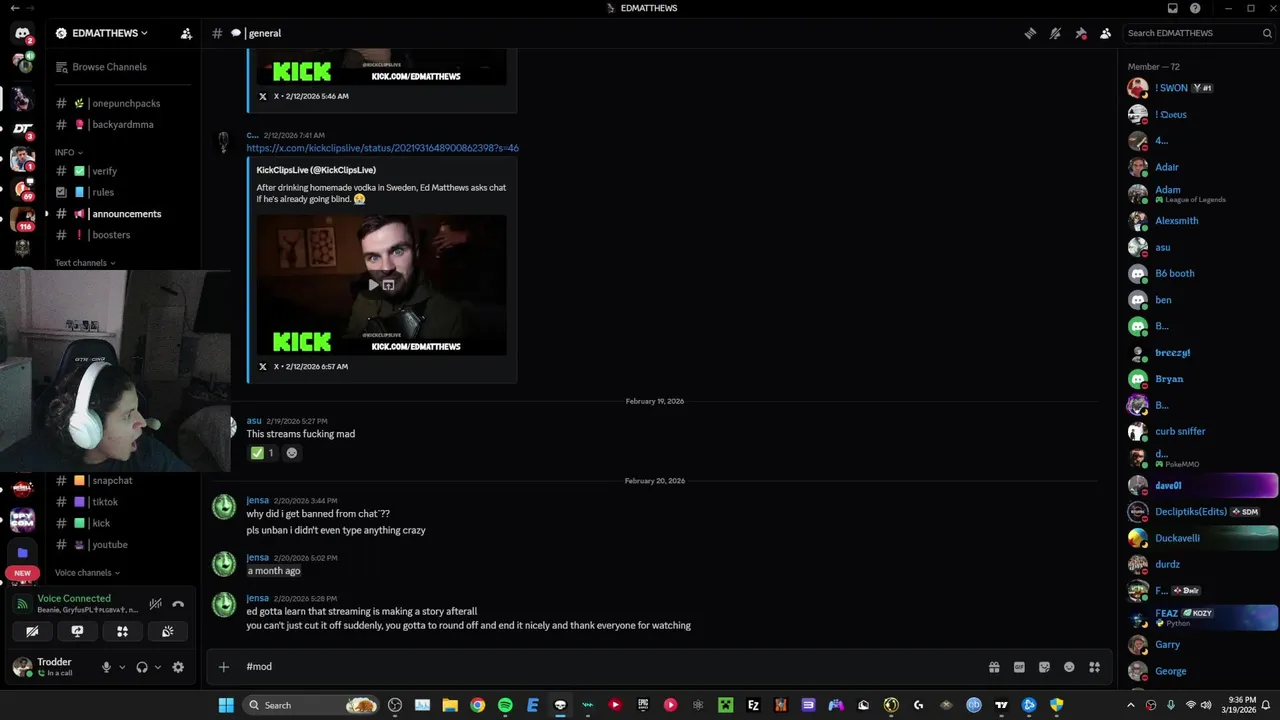The height and width of the screenshot is (720, 1280).
Task: Click the NEW unread indicator badge
Action: point(22,573)
